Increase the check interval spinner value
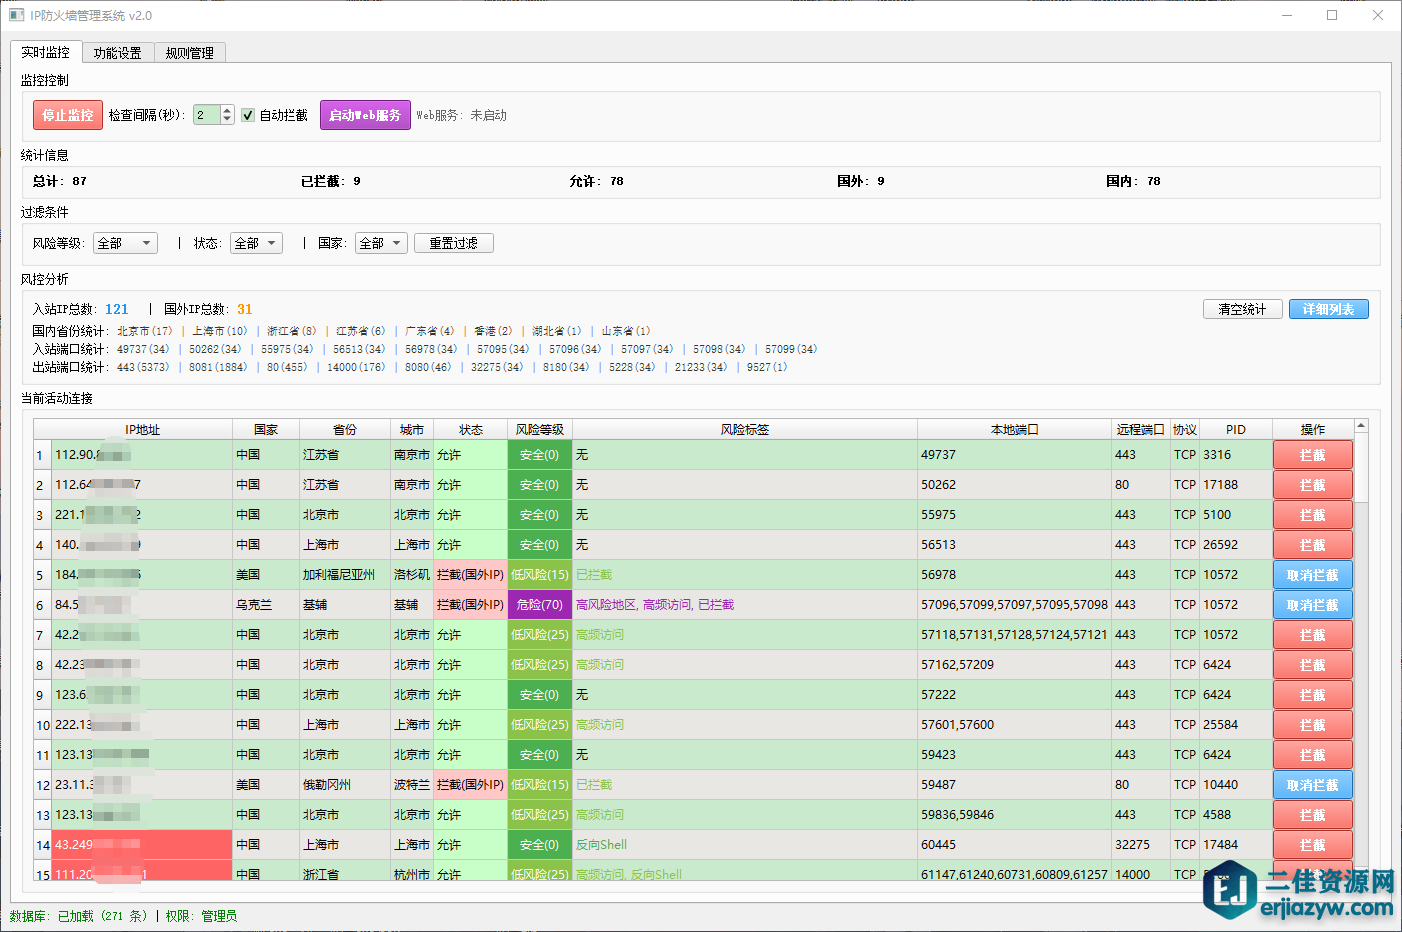This screenshot has width=1402, height=932. click(228, 110)
